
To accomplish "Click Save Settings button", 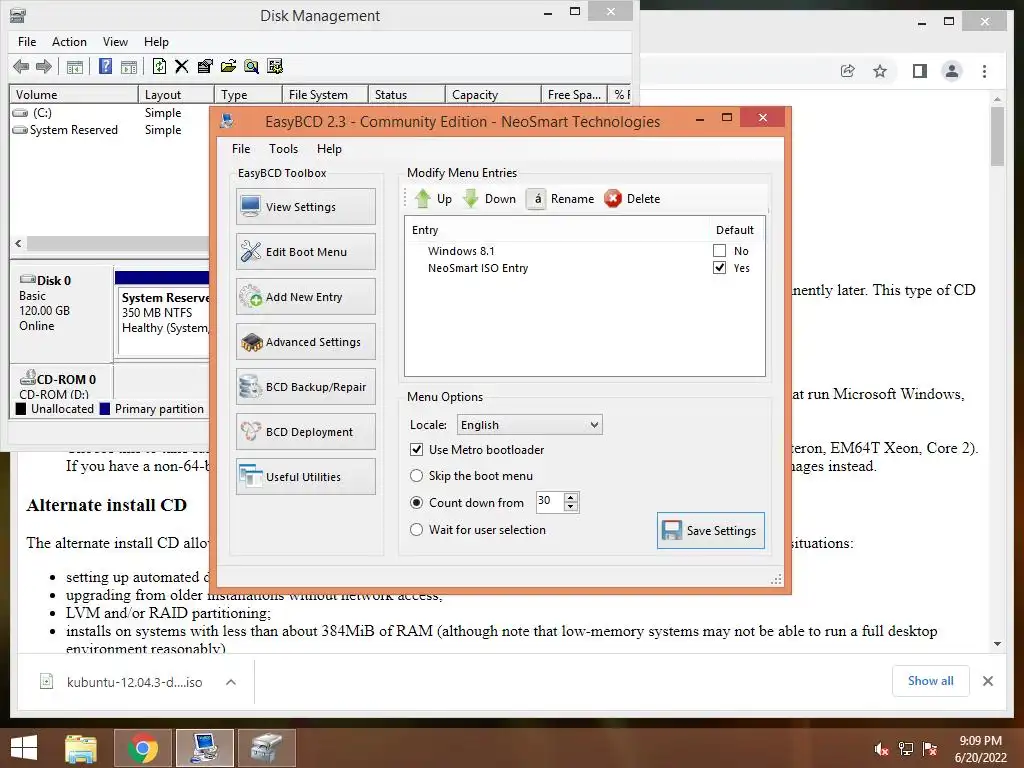I will (711, 530).
